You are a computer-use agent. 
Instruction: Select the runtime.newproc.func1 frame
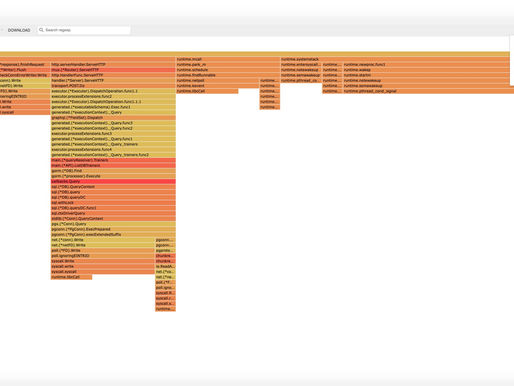click(426, 64)
